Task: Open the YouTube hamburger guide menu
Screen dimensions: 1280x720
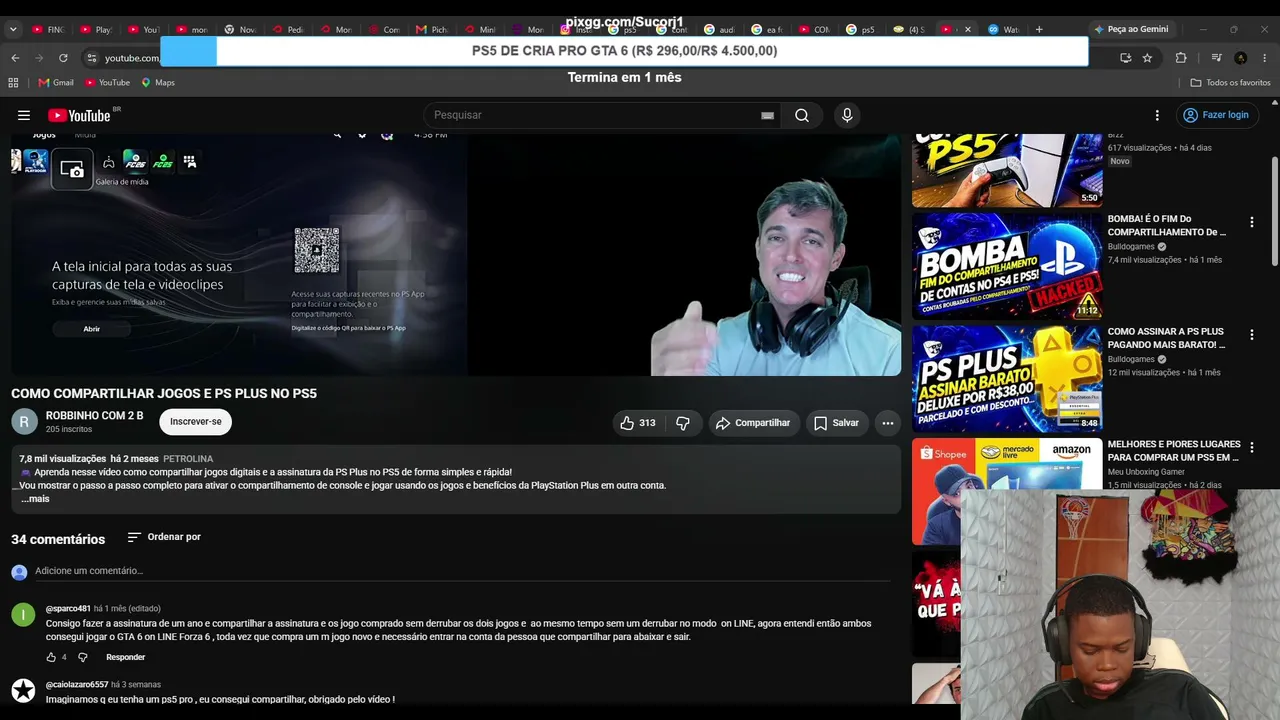Action: tap(24, 115)
